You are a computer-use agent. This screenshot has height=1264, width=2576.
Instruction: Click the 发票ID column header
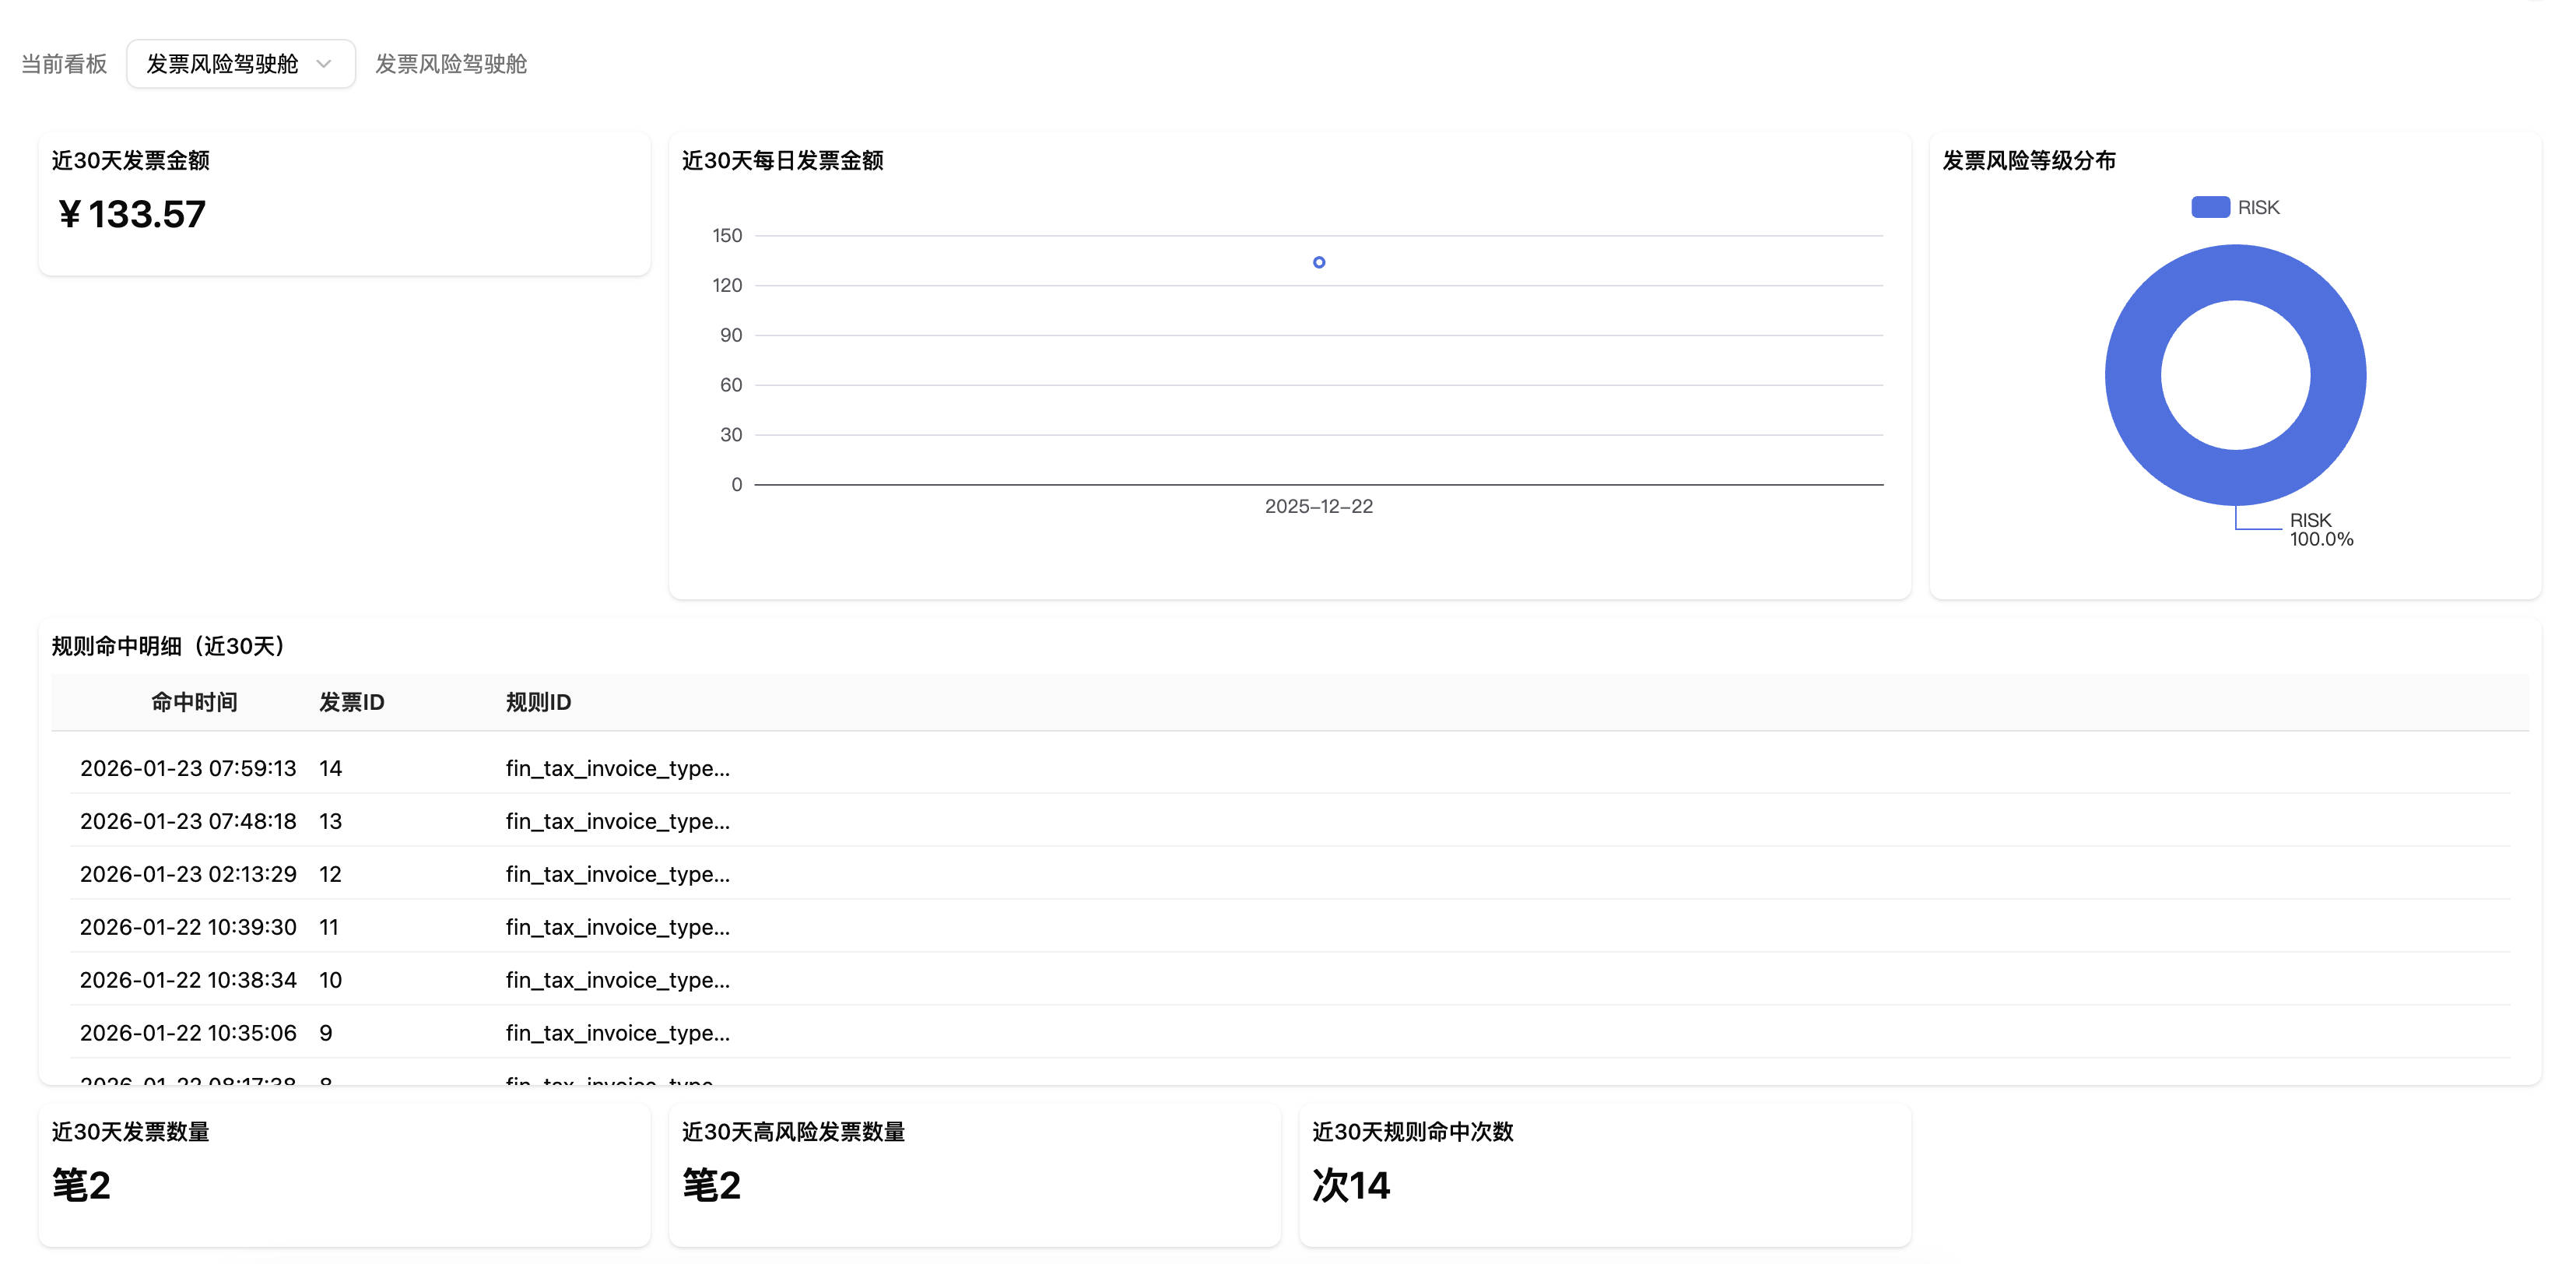pyautogui.click(x=351, y=702)
